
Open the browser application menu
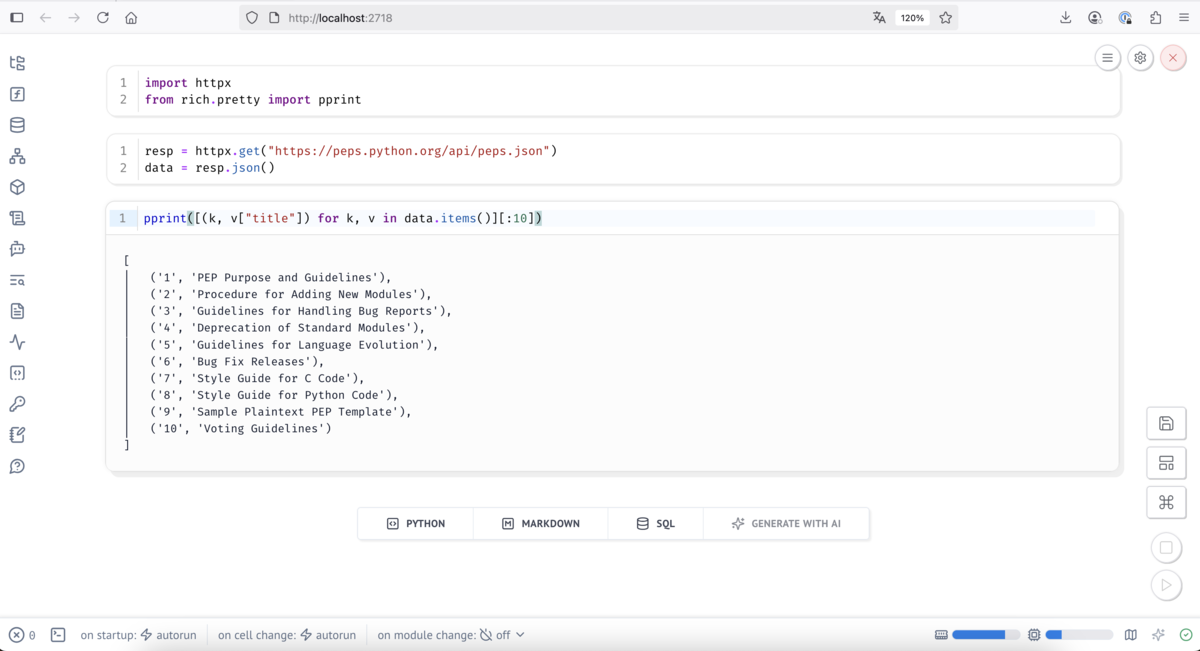(1184, 17)
